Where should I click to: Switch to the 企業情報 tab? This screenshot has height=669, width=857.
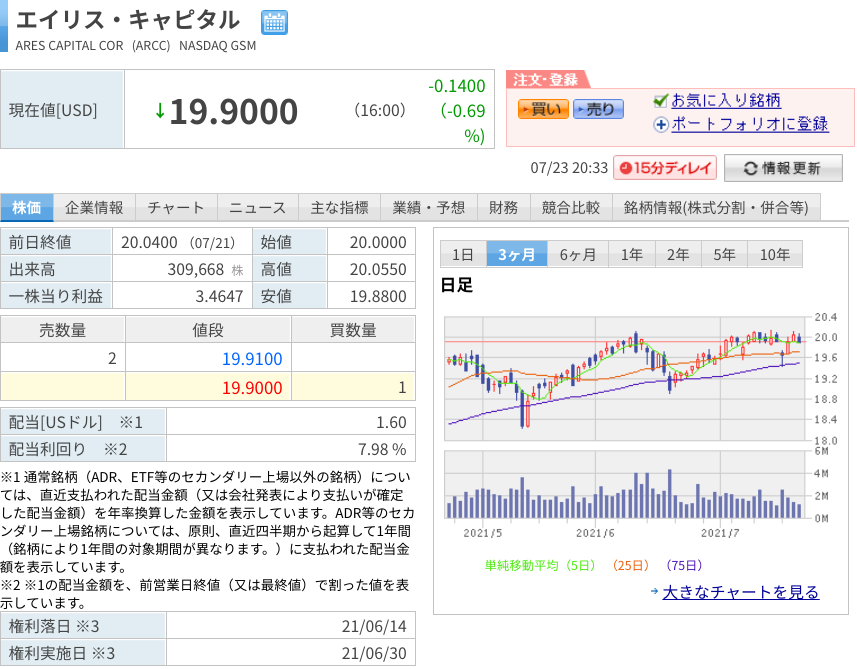coord(94,208)
